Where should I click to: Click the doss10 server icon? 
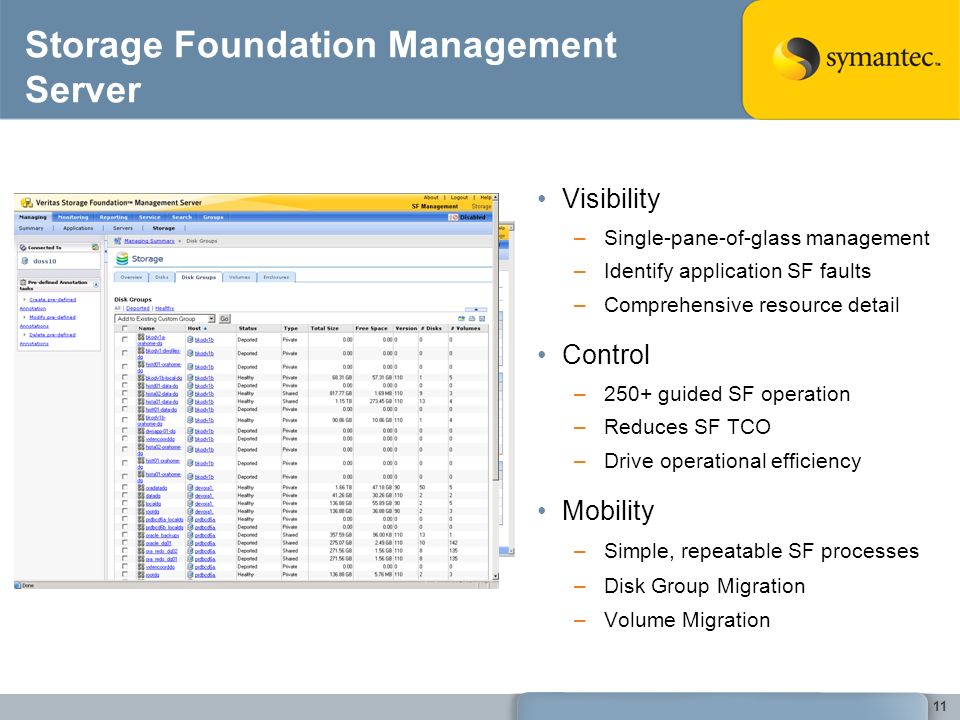click(x=24, y=261)
